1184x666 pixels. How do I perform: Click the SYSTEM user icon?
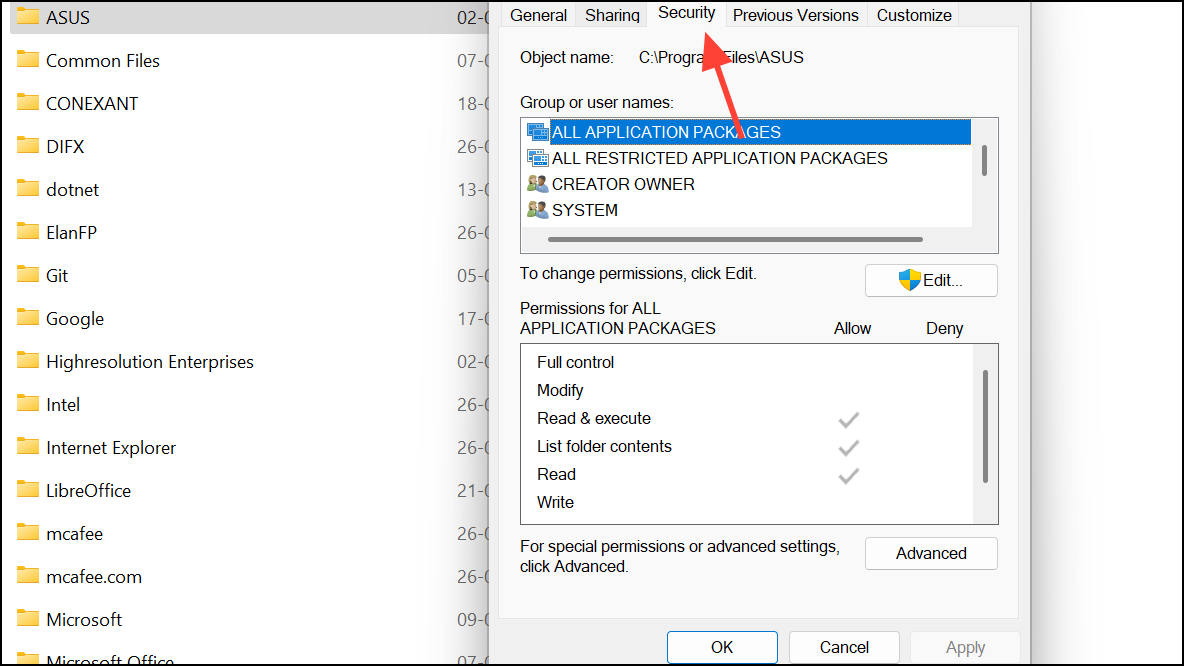[537, 210]
